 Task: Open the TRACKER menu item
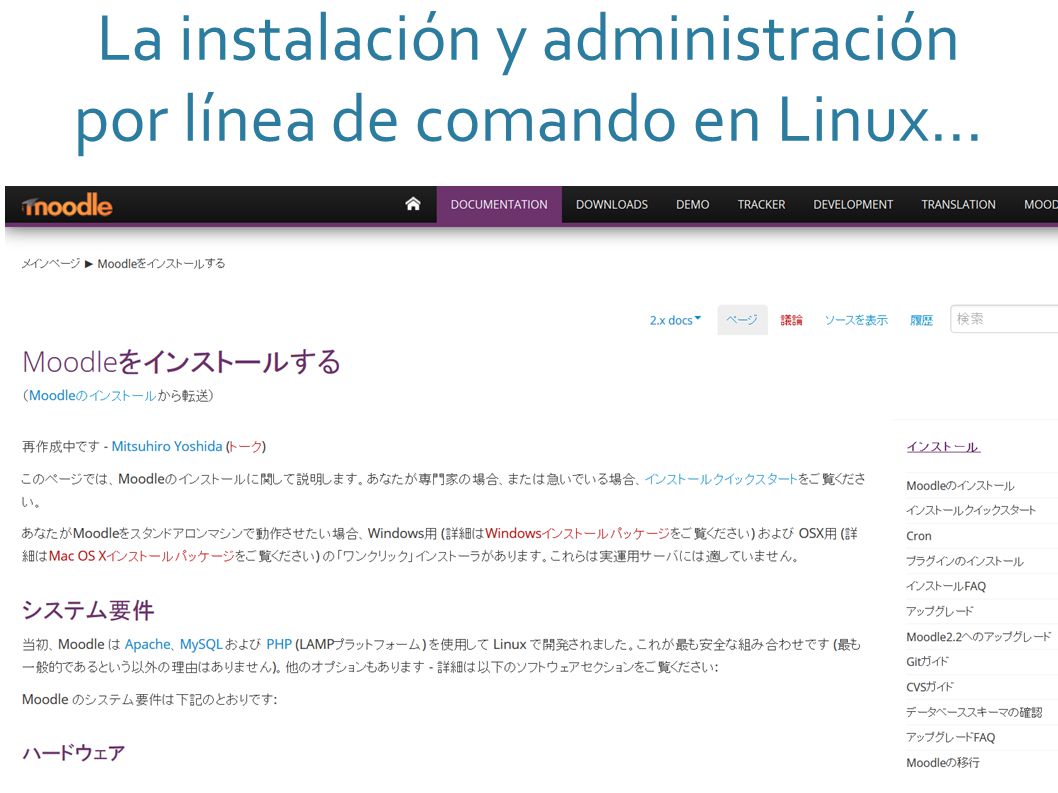click(761, 204)
